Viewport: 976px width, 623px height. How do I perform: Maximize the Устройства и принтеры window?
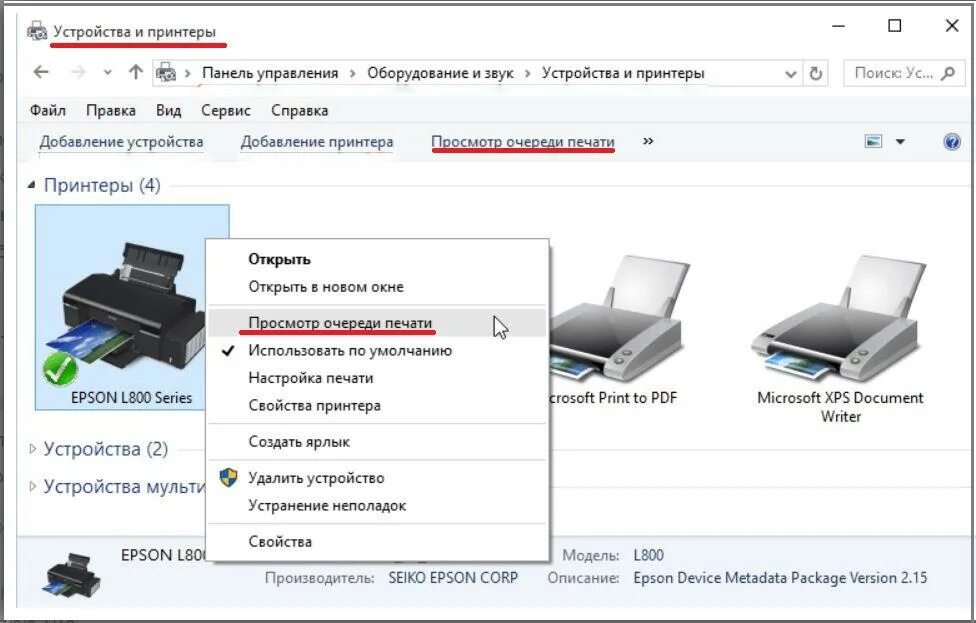(894, 26)
